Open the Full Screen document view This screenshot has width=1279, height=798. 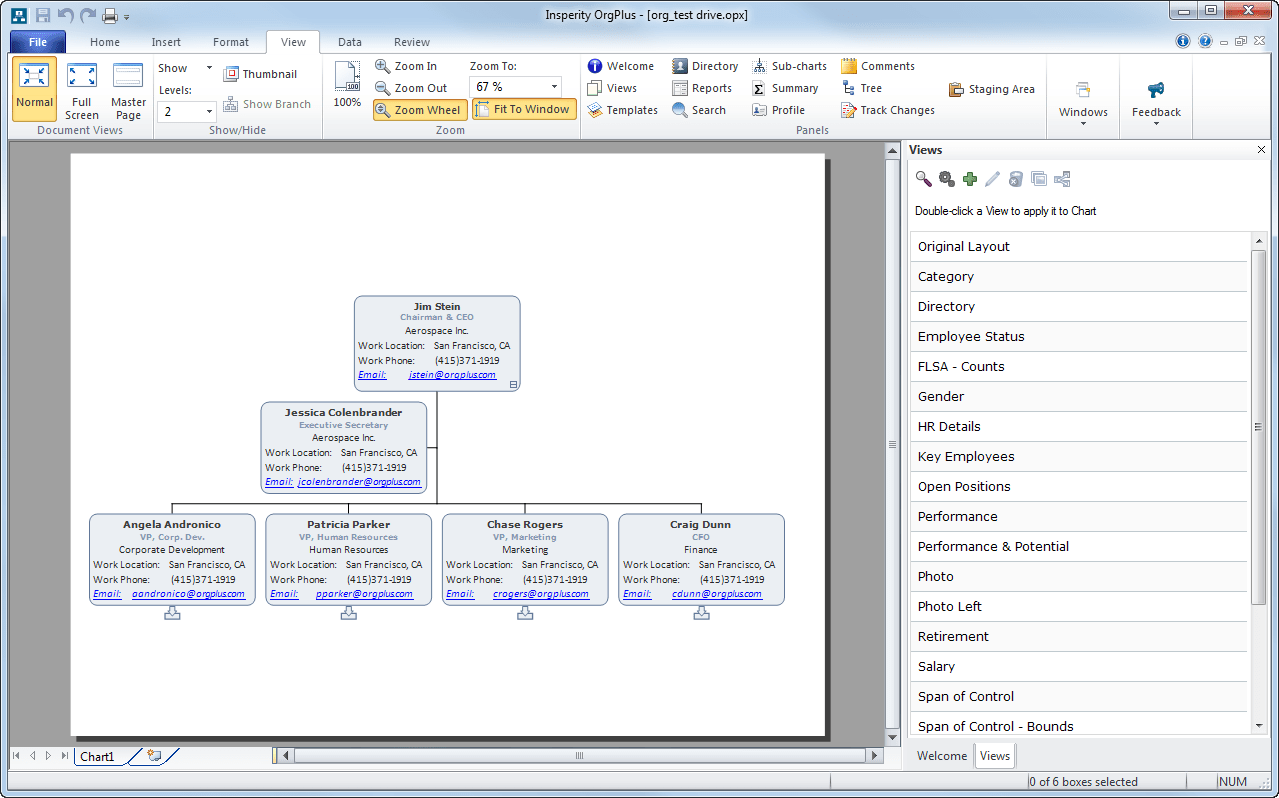(x=82, y=90)
